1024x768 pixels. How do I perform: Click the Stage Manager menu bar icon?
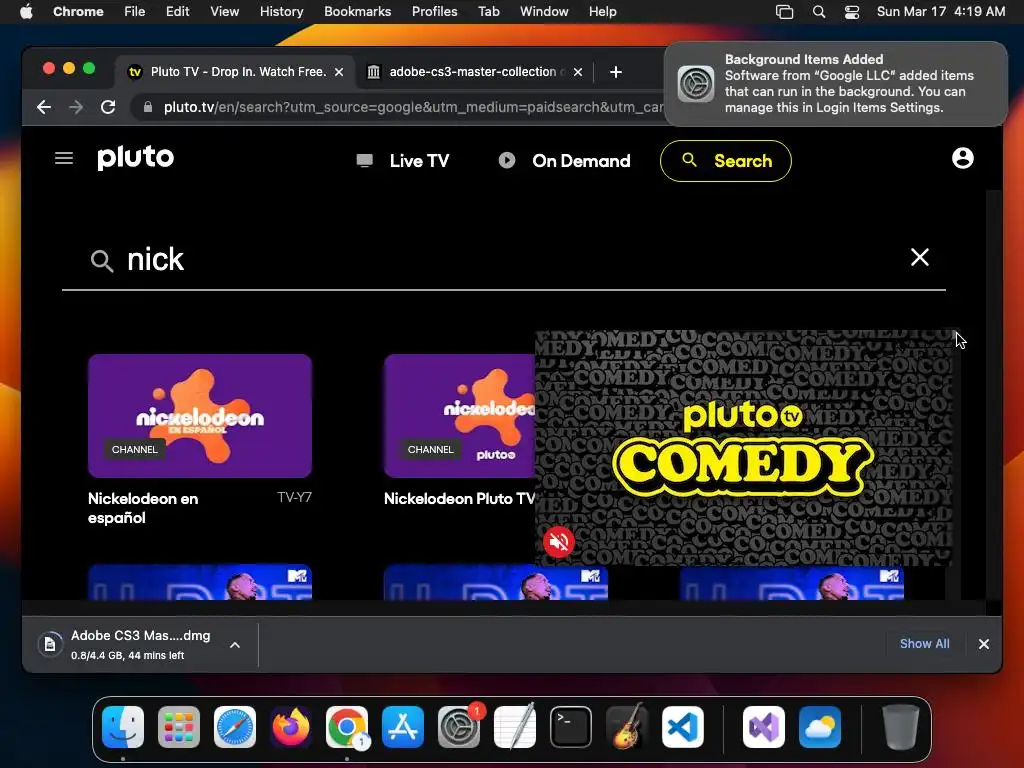tap(784, 12)
